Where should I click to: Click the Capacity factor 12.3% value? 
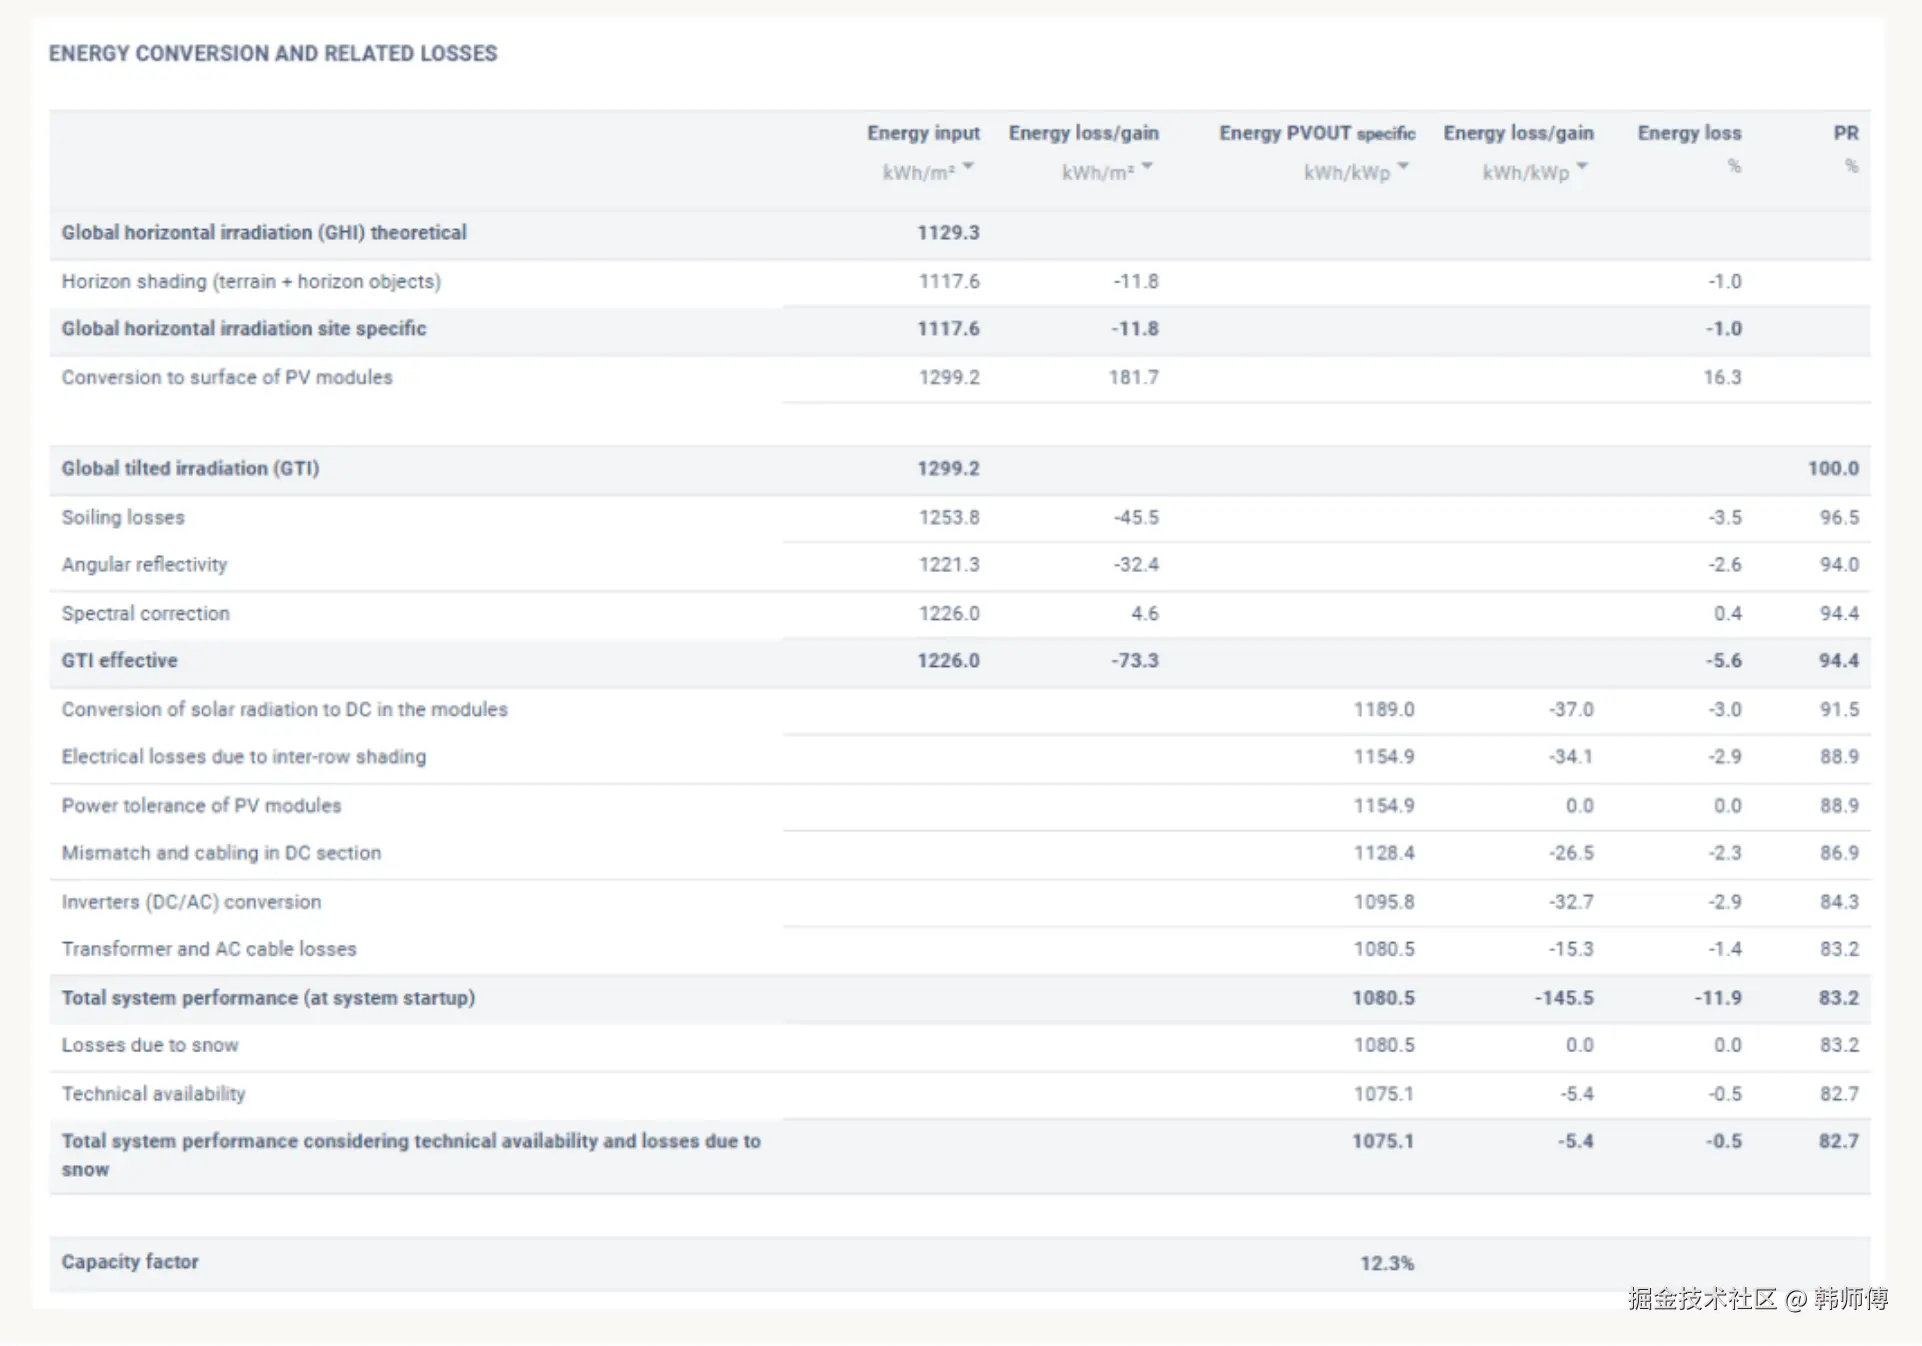(1386, 1263)
